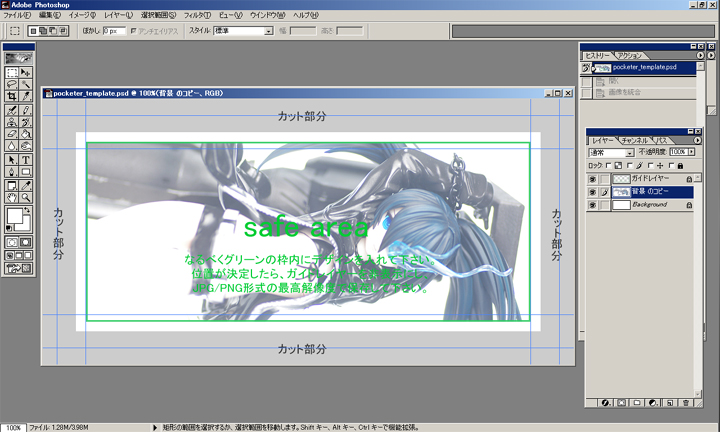Click the Intersect with selection mode button

click(x=63, y=31)
